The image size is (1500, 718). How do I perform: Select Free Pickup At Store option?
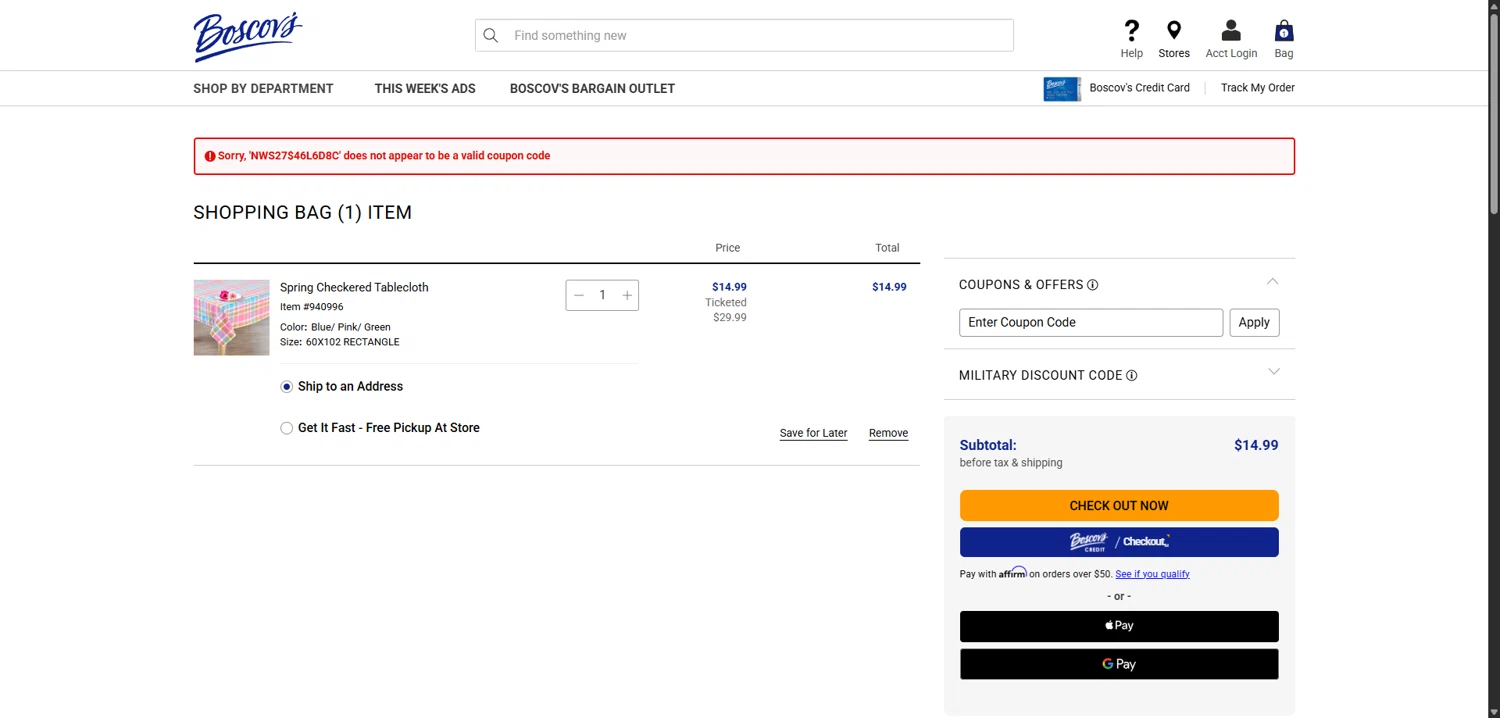pyautogui.click(x=287, y=428)
